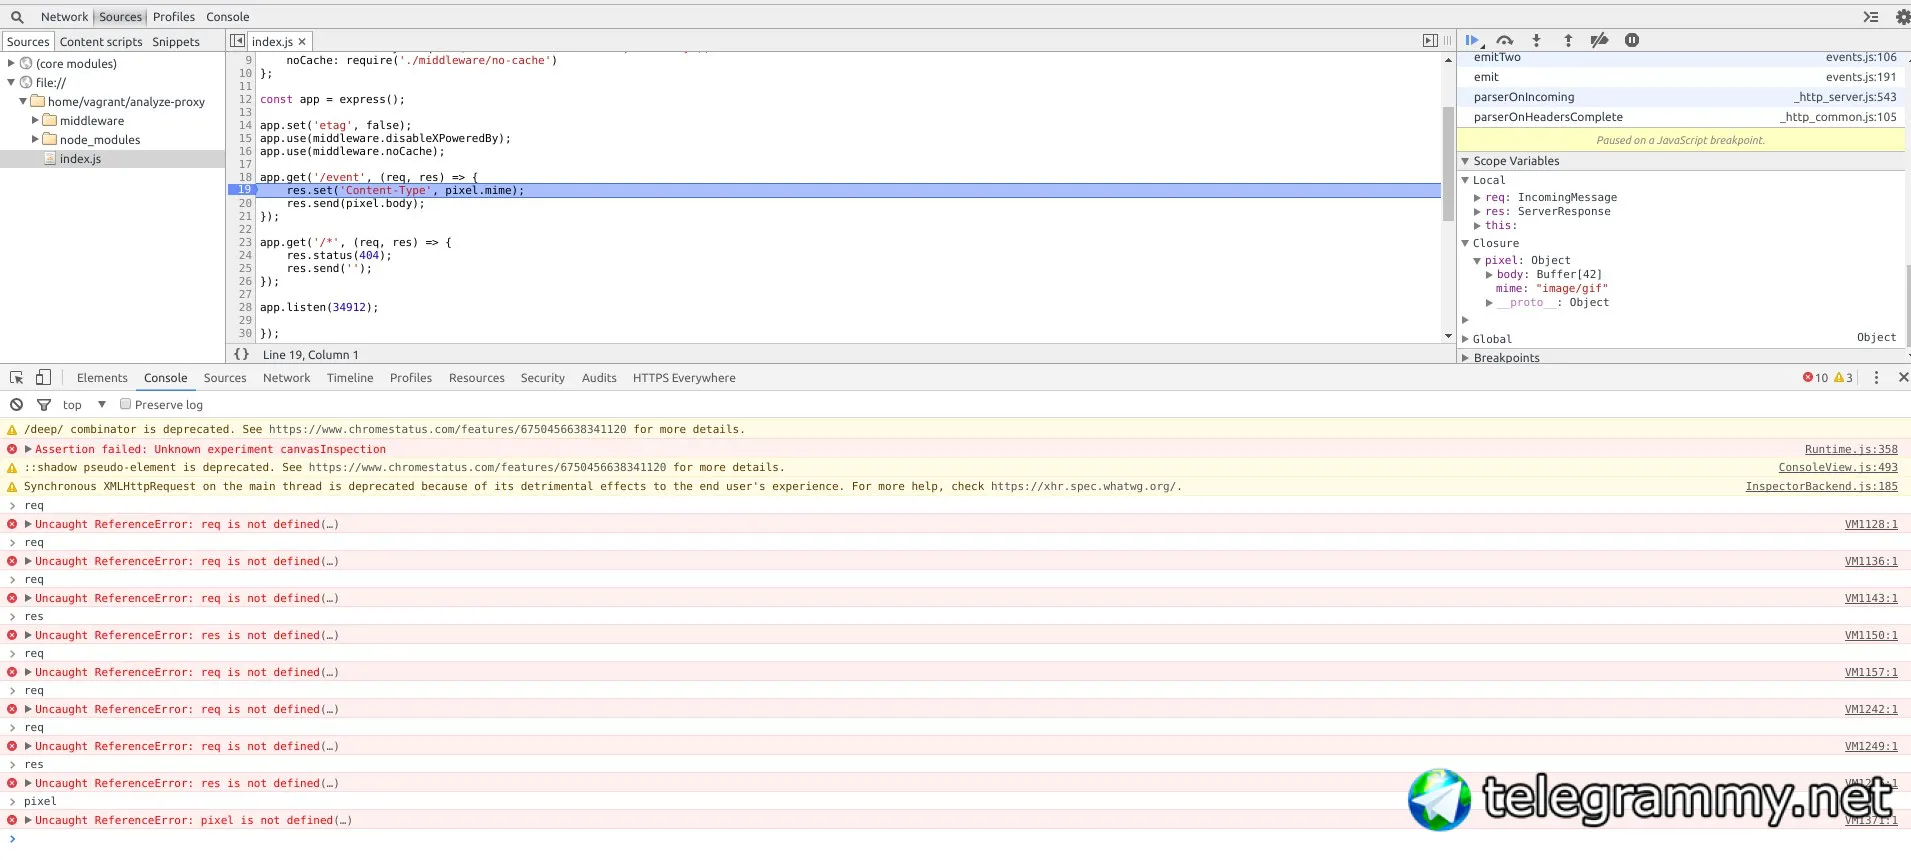
Task: Select the parserOnIncoming call stack frame
Action: coord(1681,97)
